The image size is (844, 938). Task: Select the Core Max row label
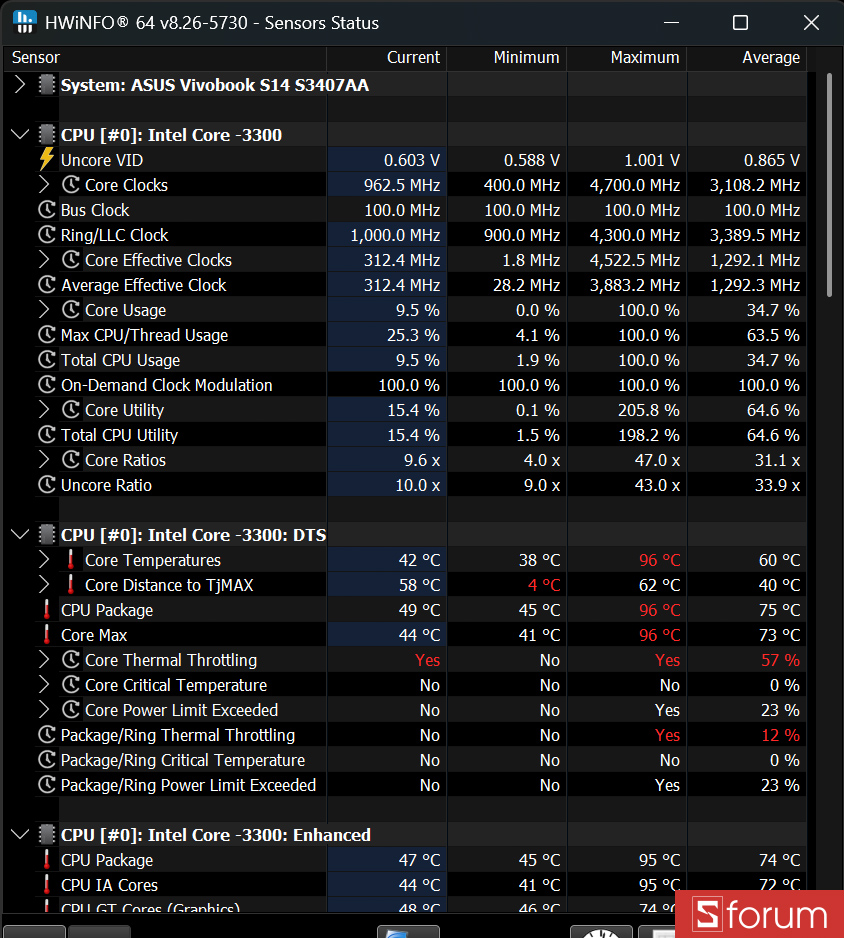pos(94,635)
